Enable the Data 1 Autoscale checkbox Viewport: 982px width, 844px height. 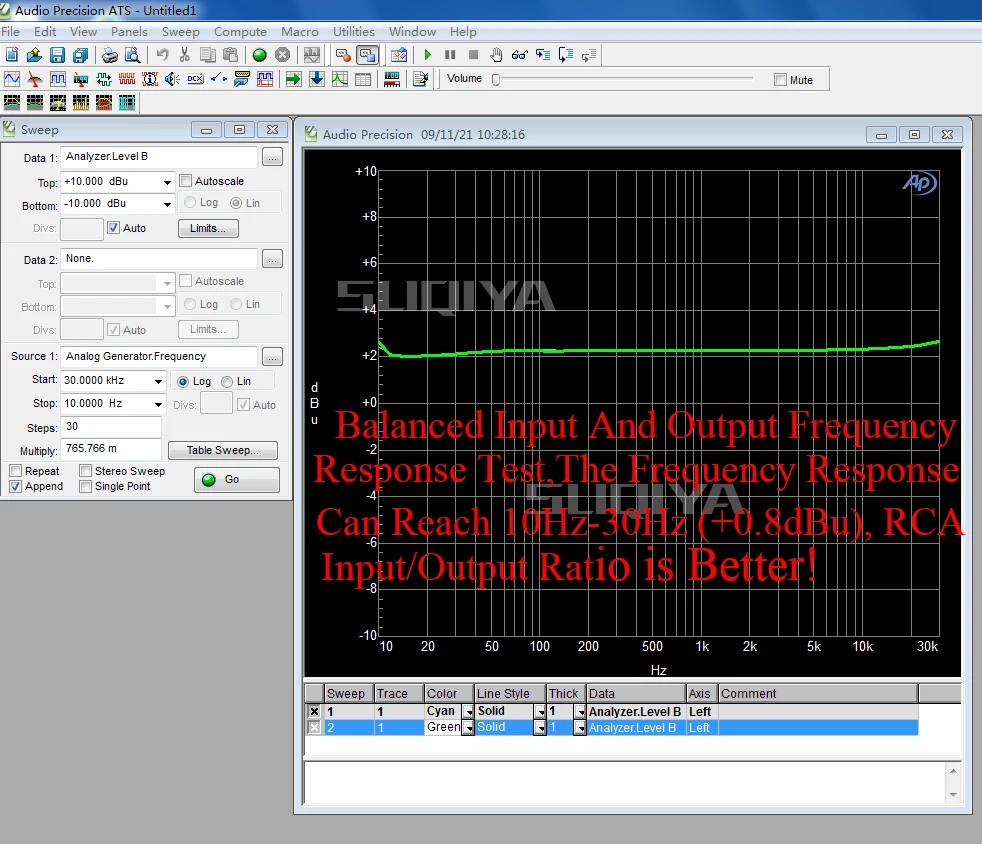tap(186, 181)
